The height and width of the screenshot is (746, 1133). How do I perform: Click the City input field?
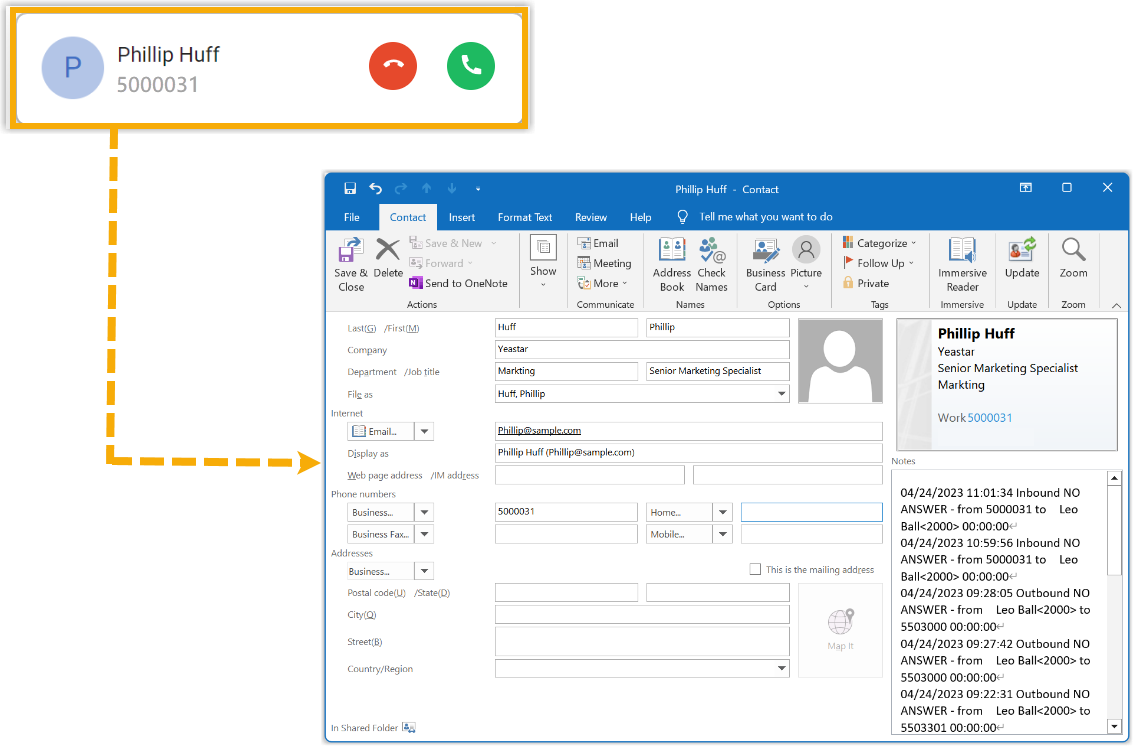click(642, 614)
